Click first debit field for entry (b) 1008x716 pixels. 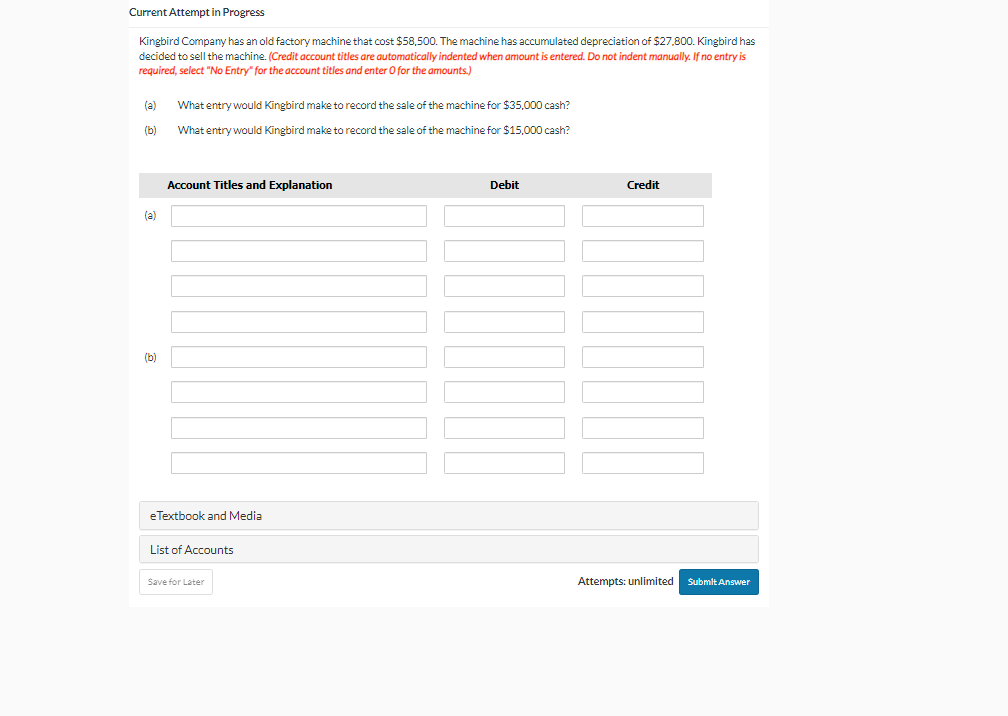505,357
